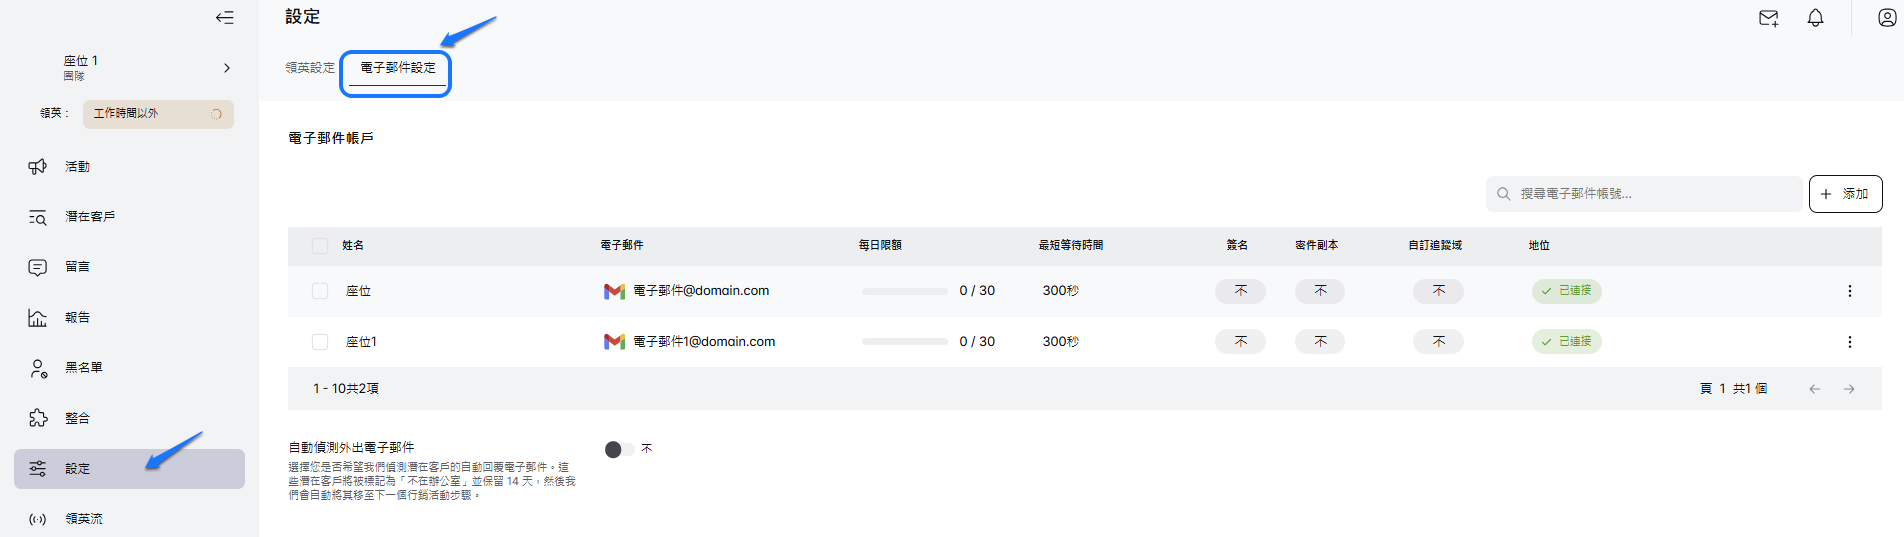This screenshot has height=537, width=1904.
Task: Click the mail envelope icon in header
Action: (1768, 18)
